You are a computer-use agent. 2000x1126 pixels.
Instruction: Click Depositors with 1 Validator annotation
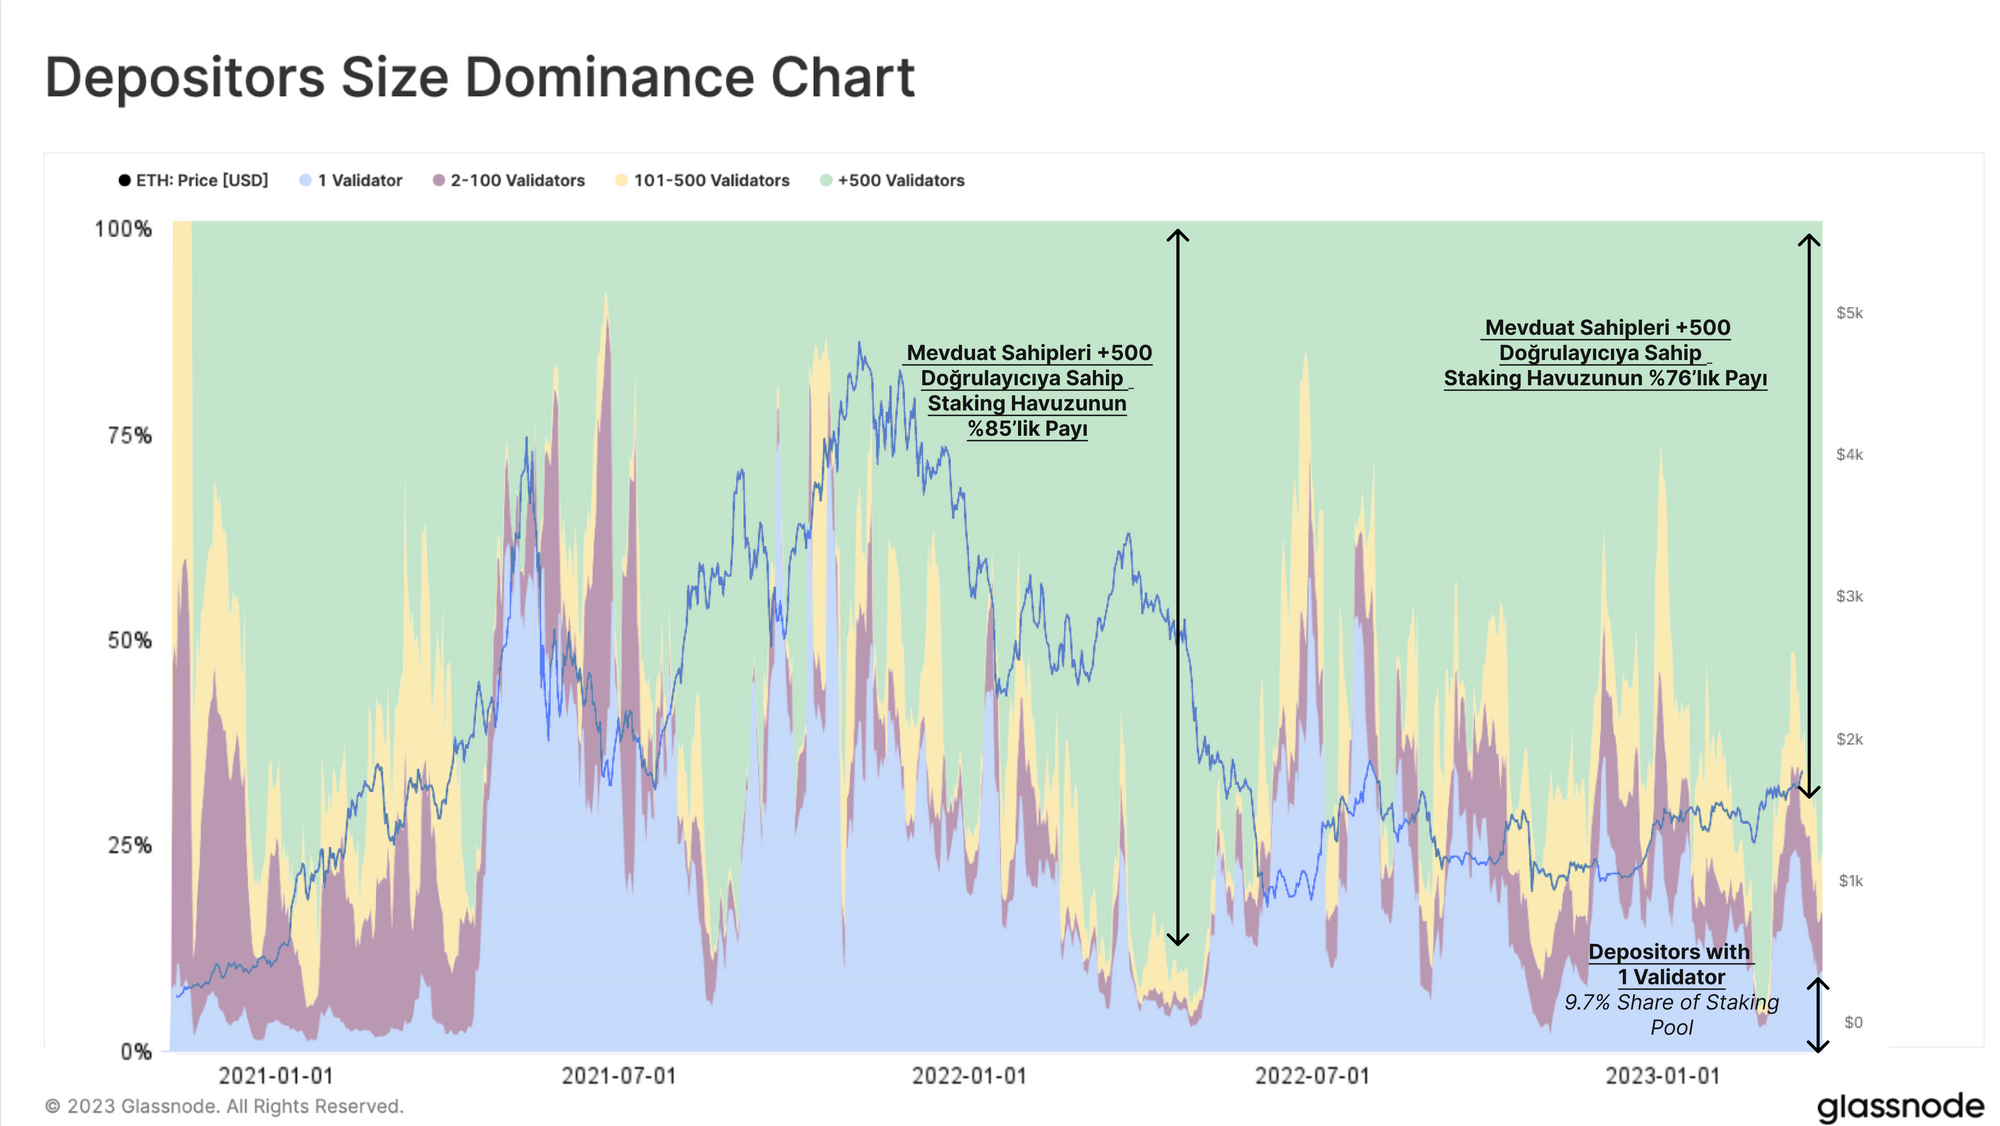[1670, 964]
